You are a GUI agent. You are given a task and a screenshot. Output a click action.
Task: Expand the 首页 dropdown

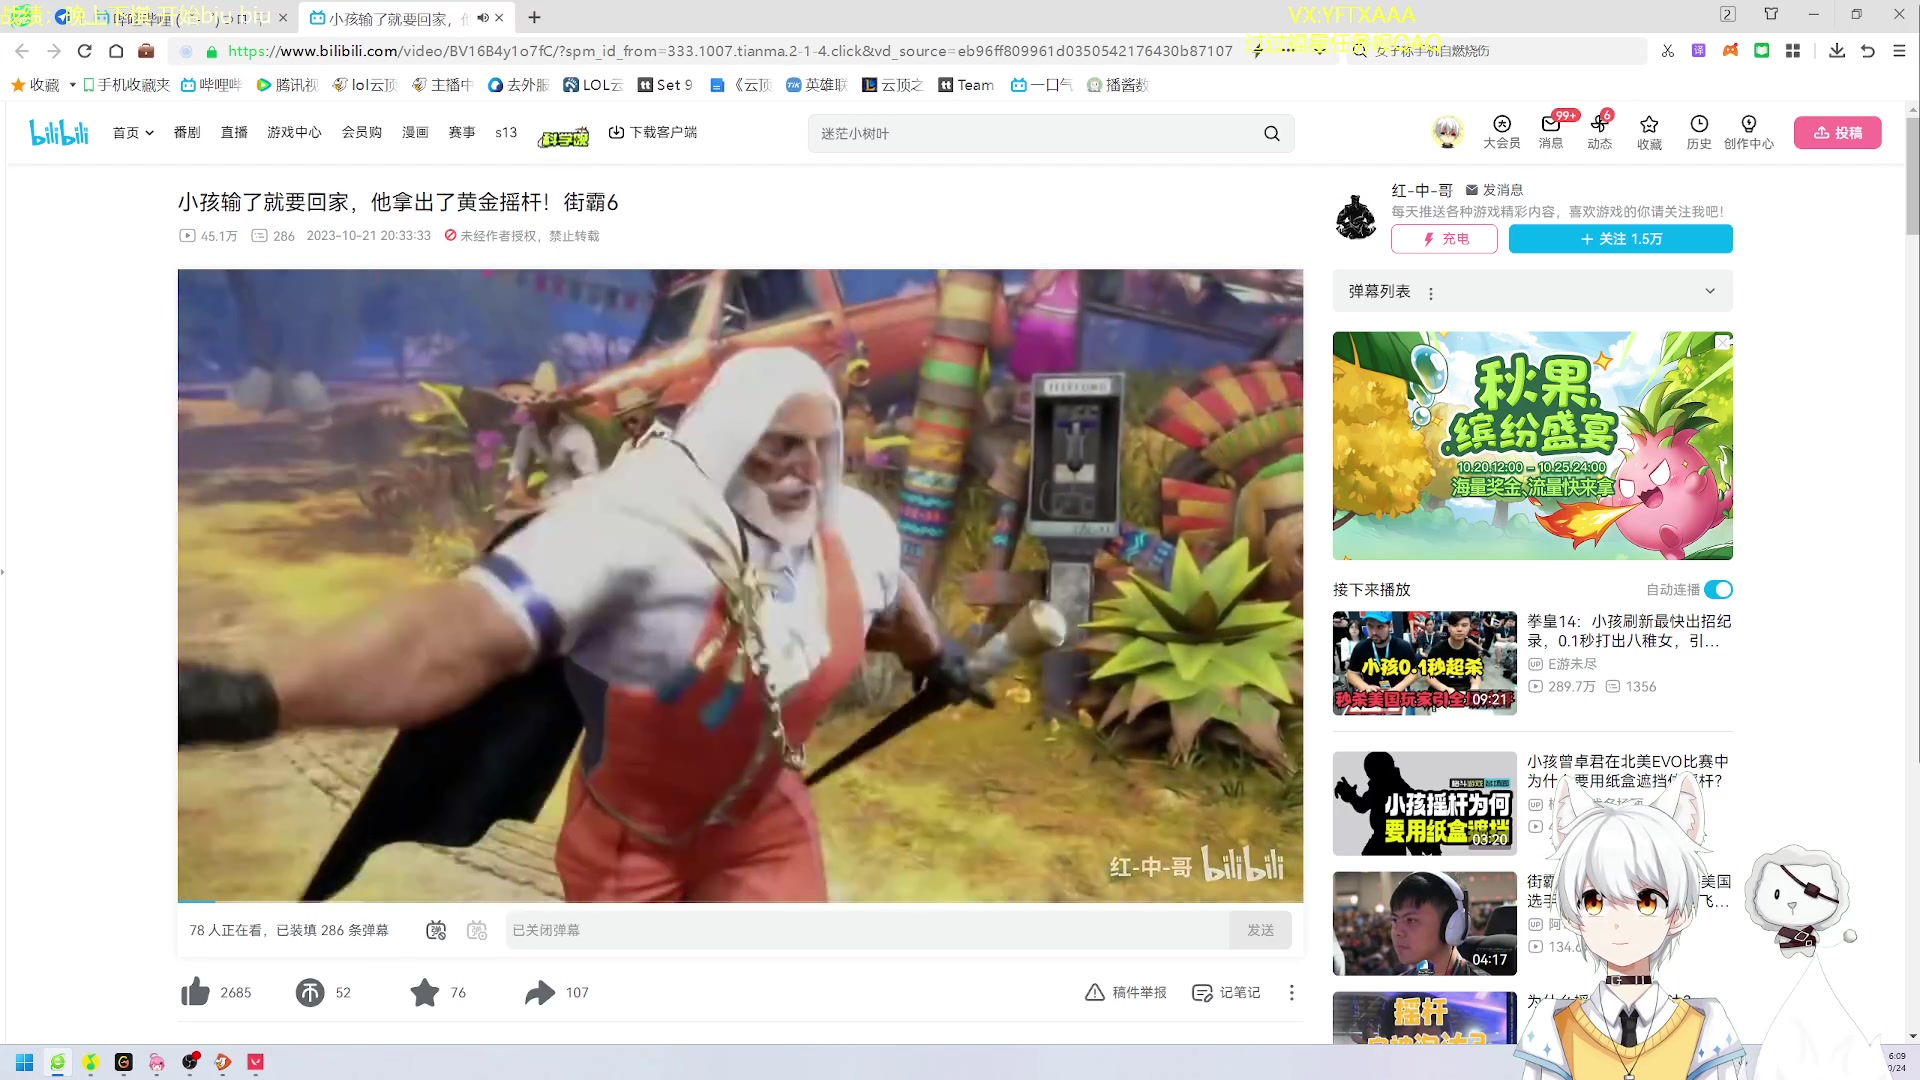click(133, 132)
